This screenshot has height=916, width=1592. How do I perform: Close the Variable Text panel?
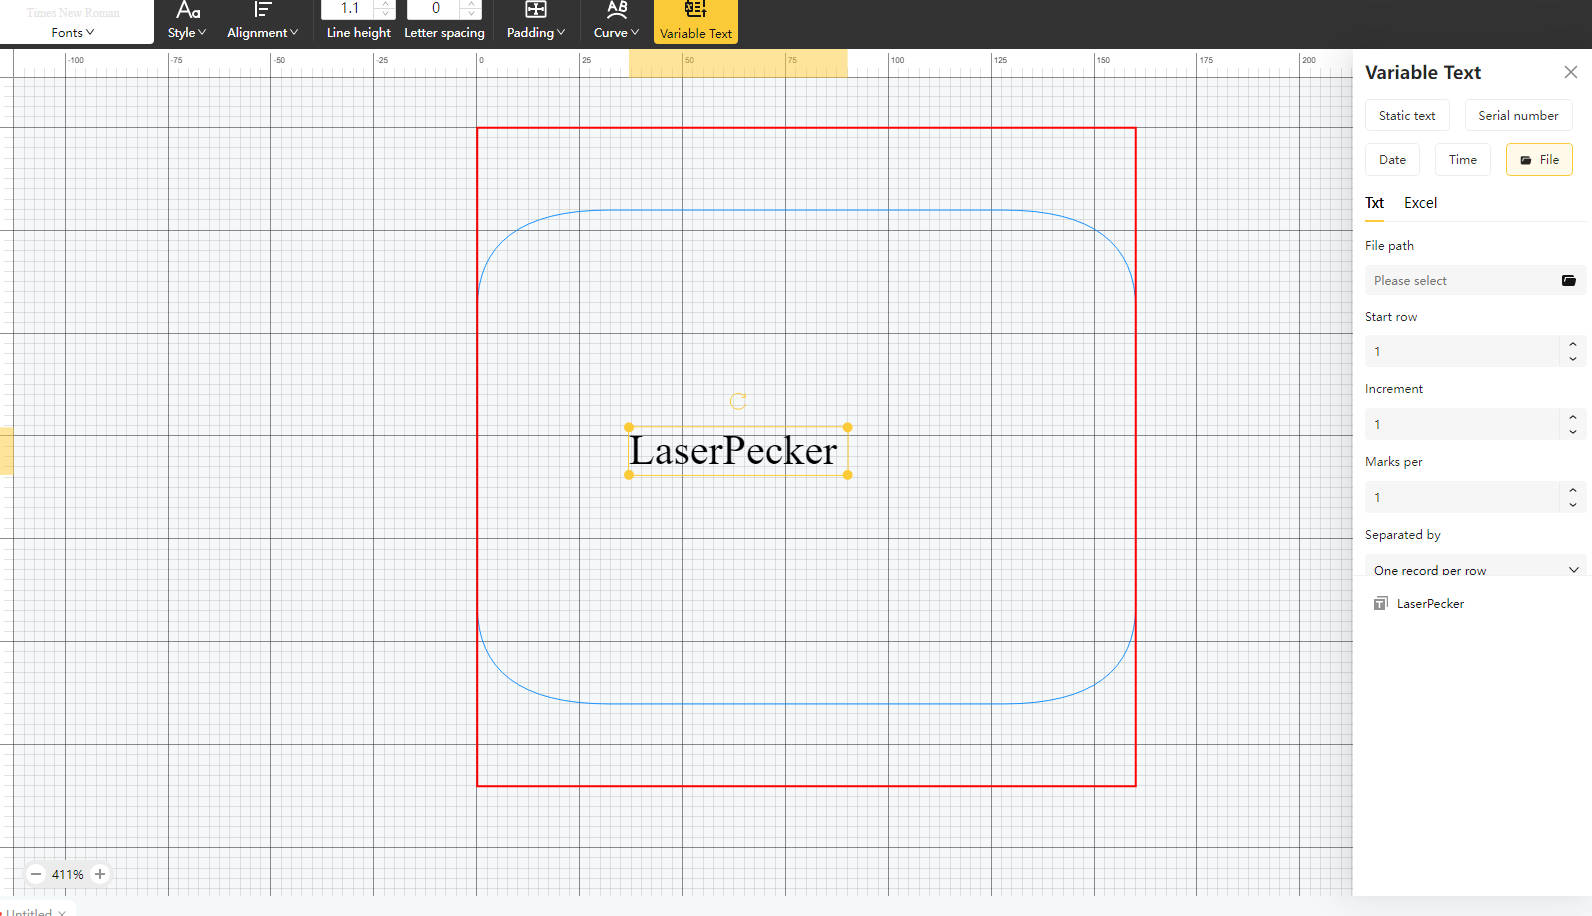pos(1570,72)
